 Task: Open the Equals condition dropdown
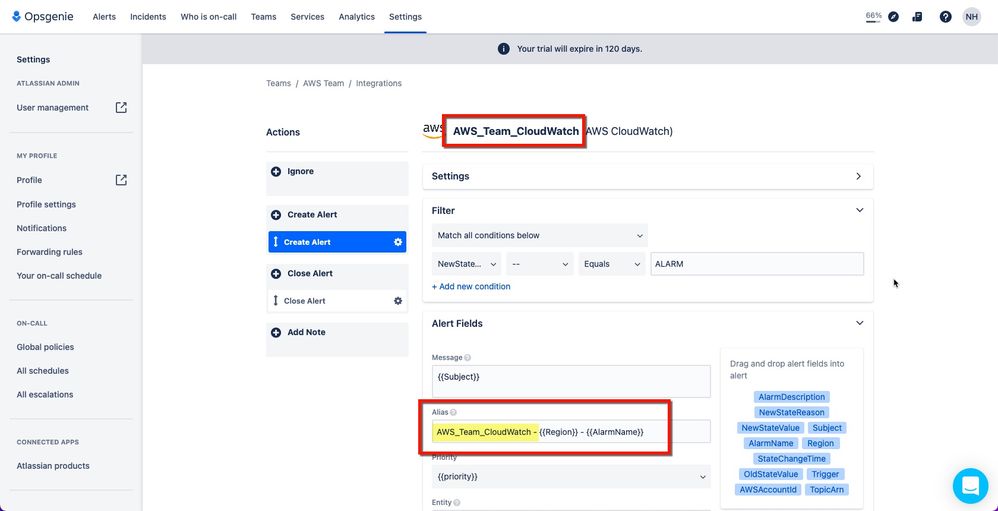(x=612, y=264)
